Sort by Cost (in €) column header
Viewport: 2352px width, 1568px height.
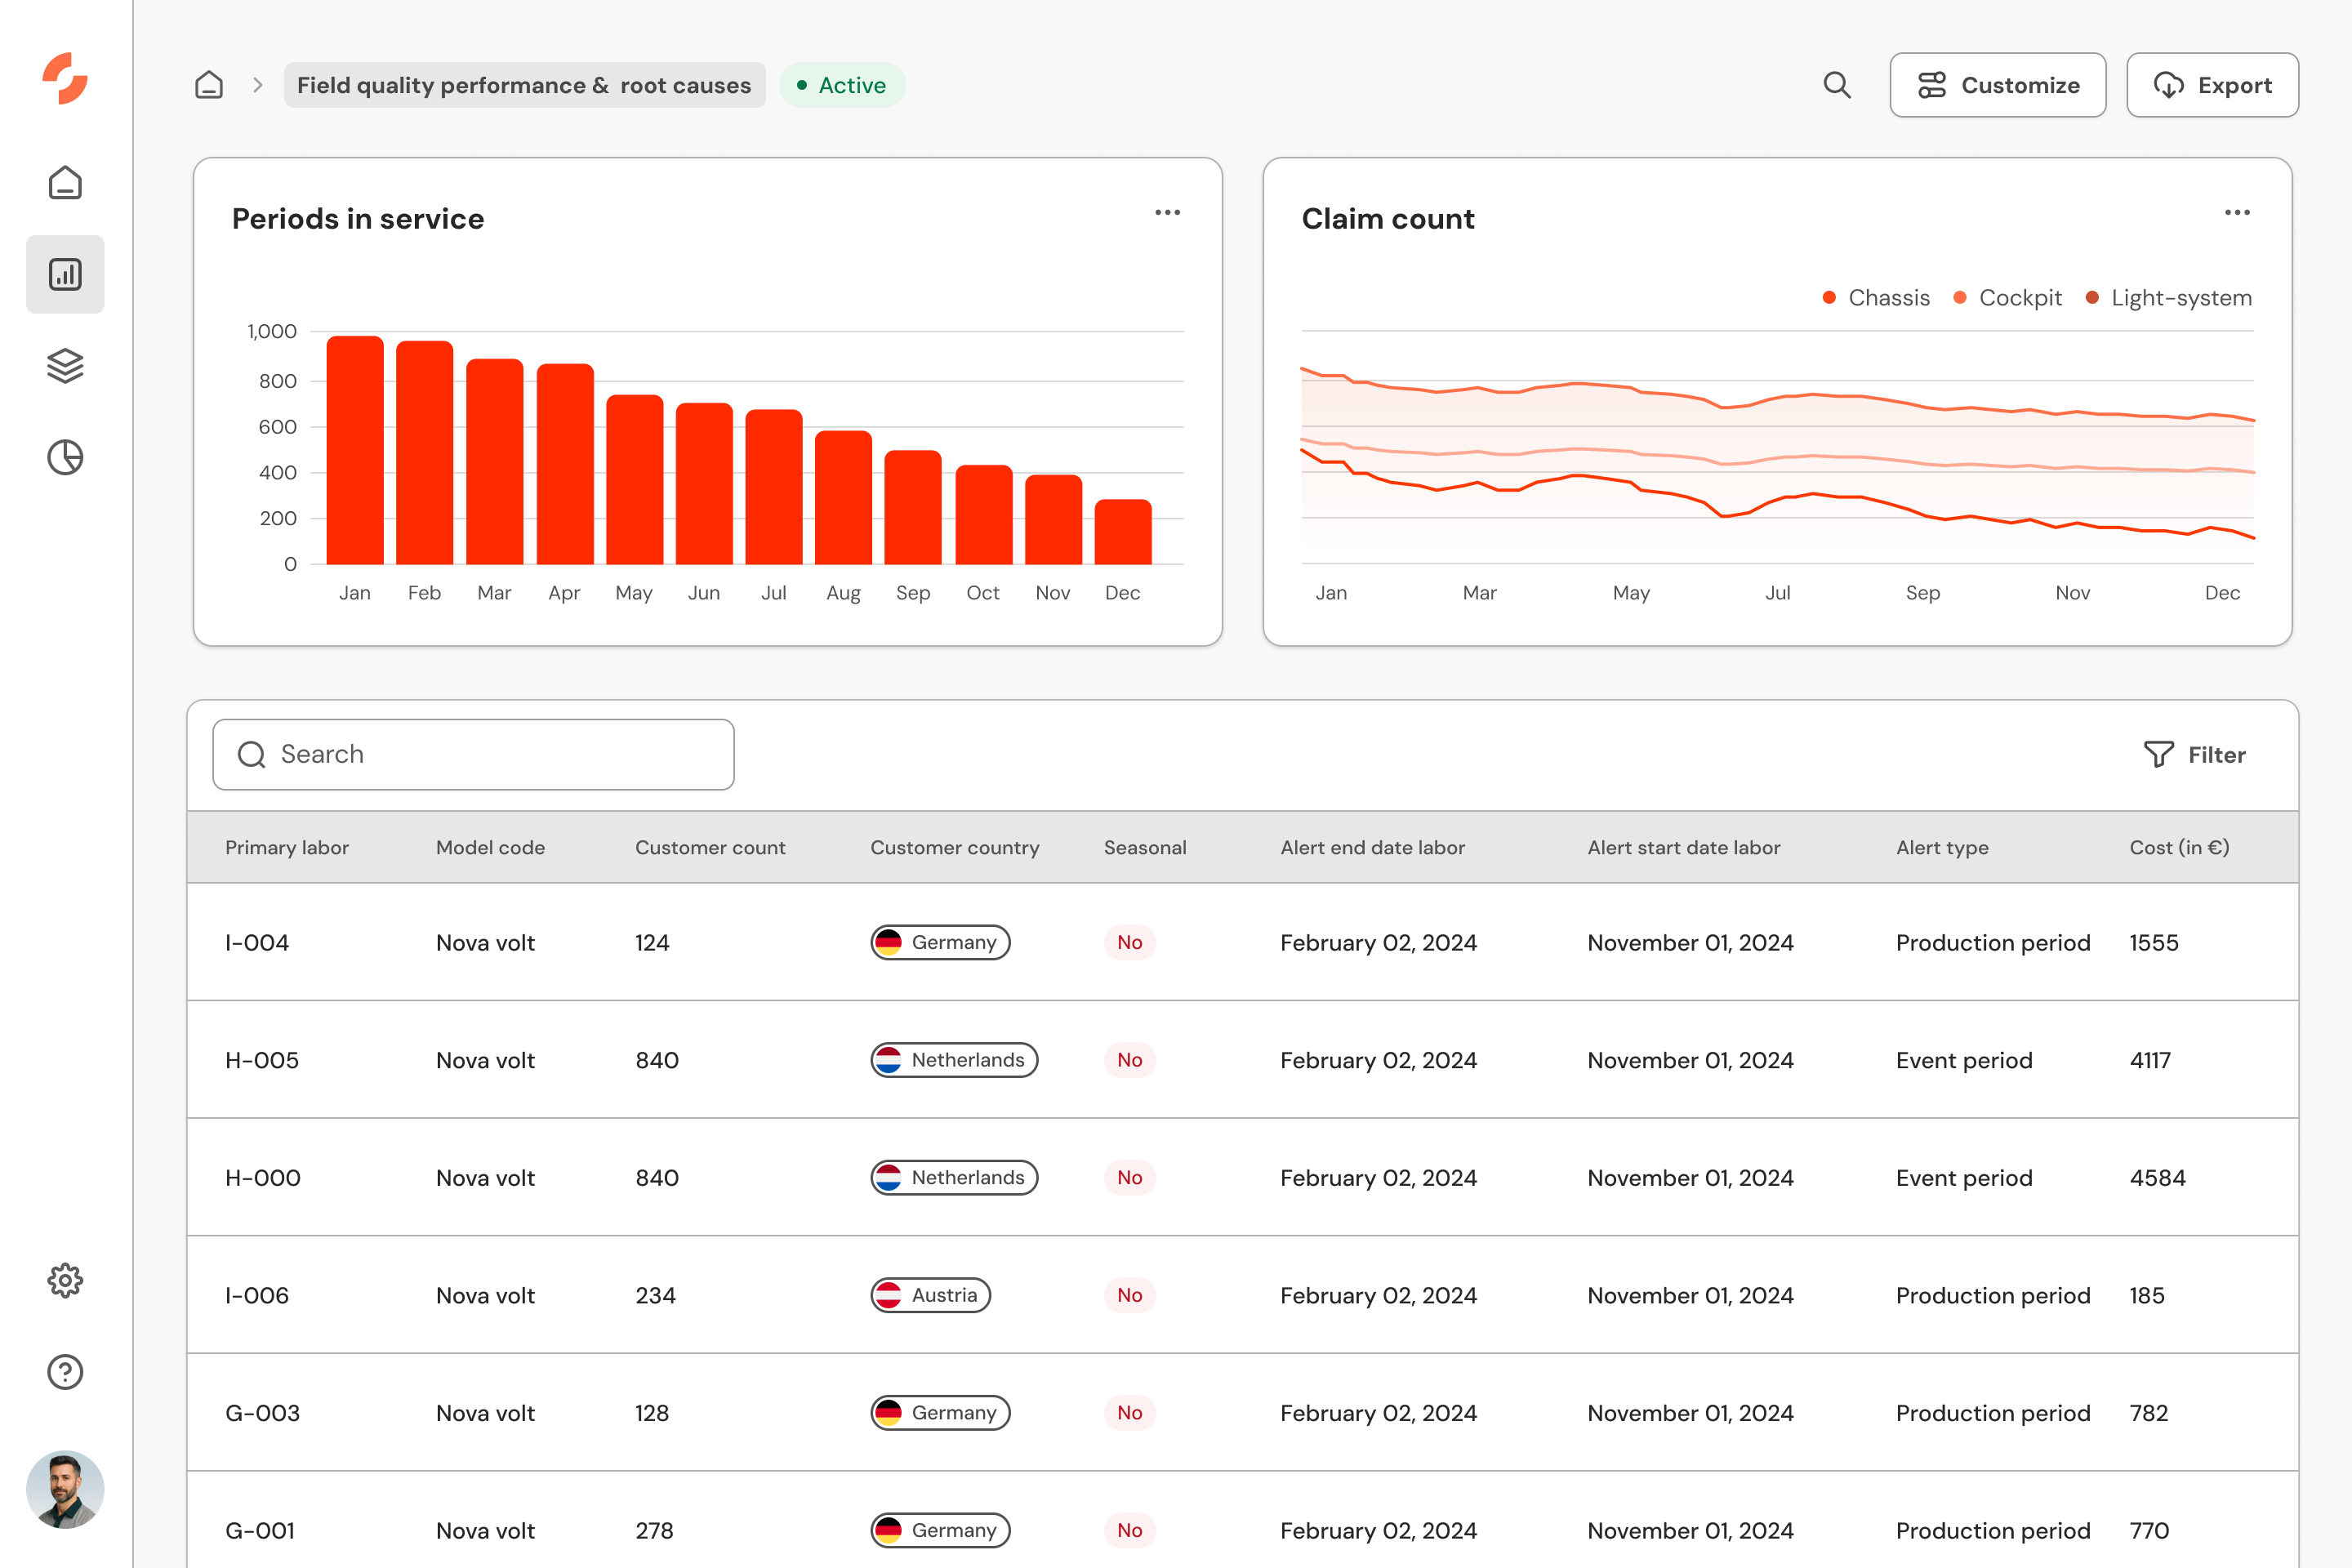tap(2179, 847)
